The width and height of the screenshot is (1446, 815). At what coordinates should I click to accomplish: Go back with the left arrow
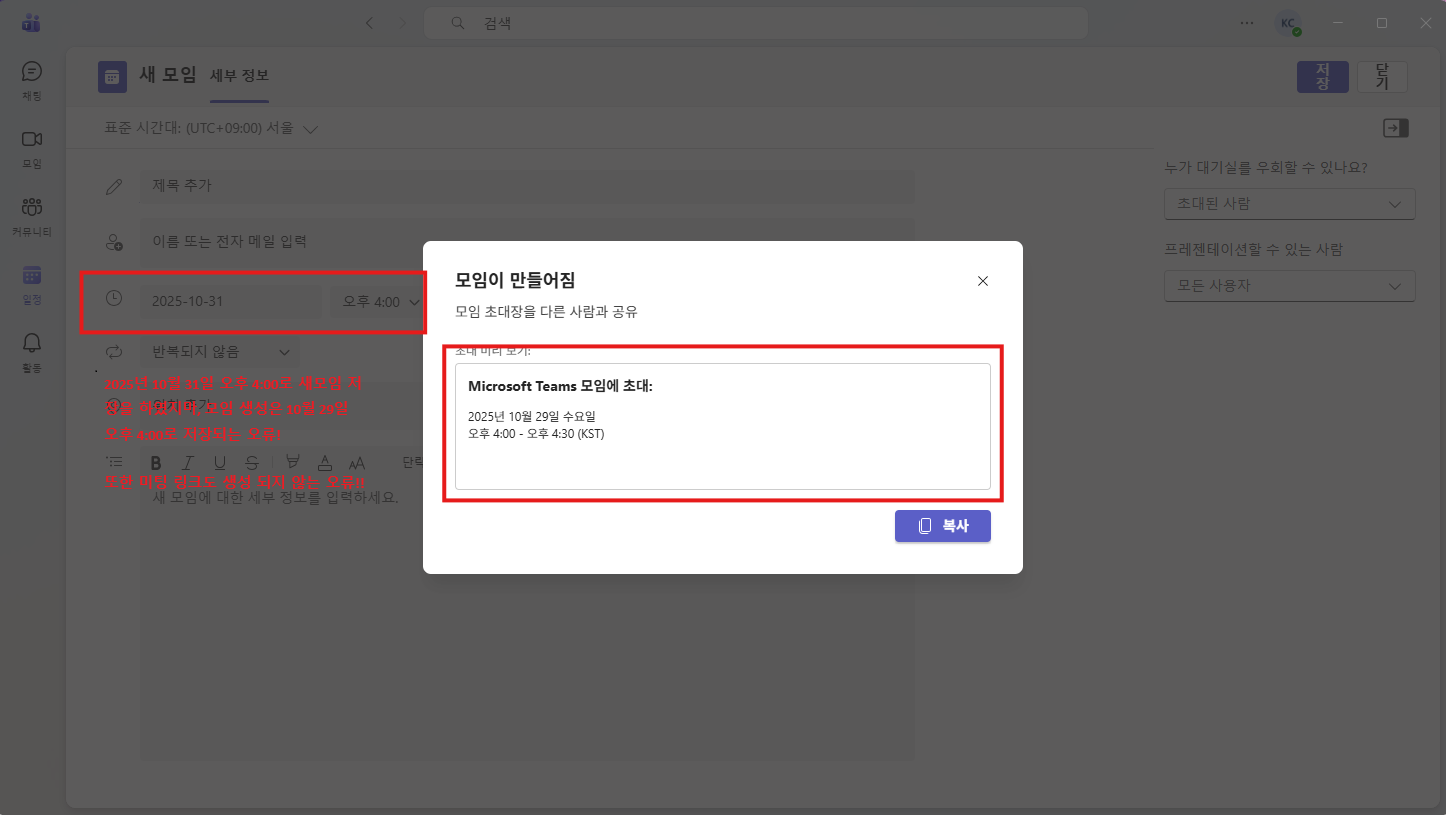point(370,23)
